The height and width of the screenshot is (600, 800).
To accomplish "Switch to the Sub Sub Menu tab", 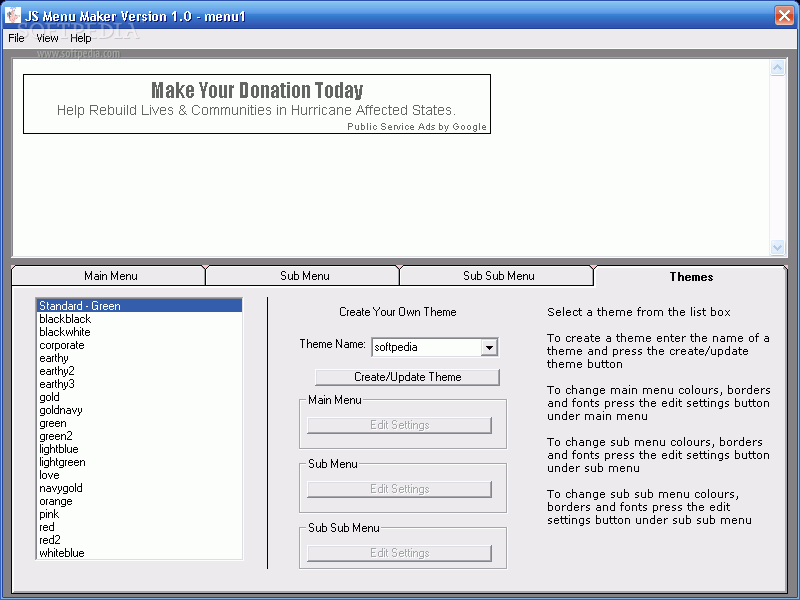I will pyautogui.click(x=496, y=276).
